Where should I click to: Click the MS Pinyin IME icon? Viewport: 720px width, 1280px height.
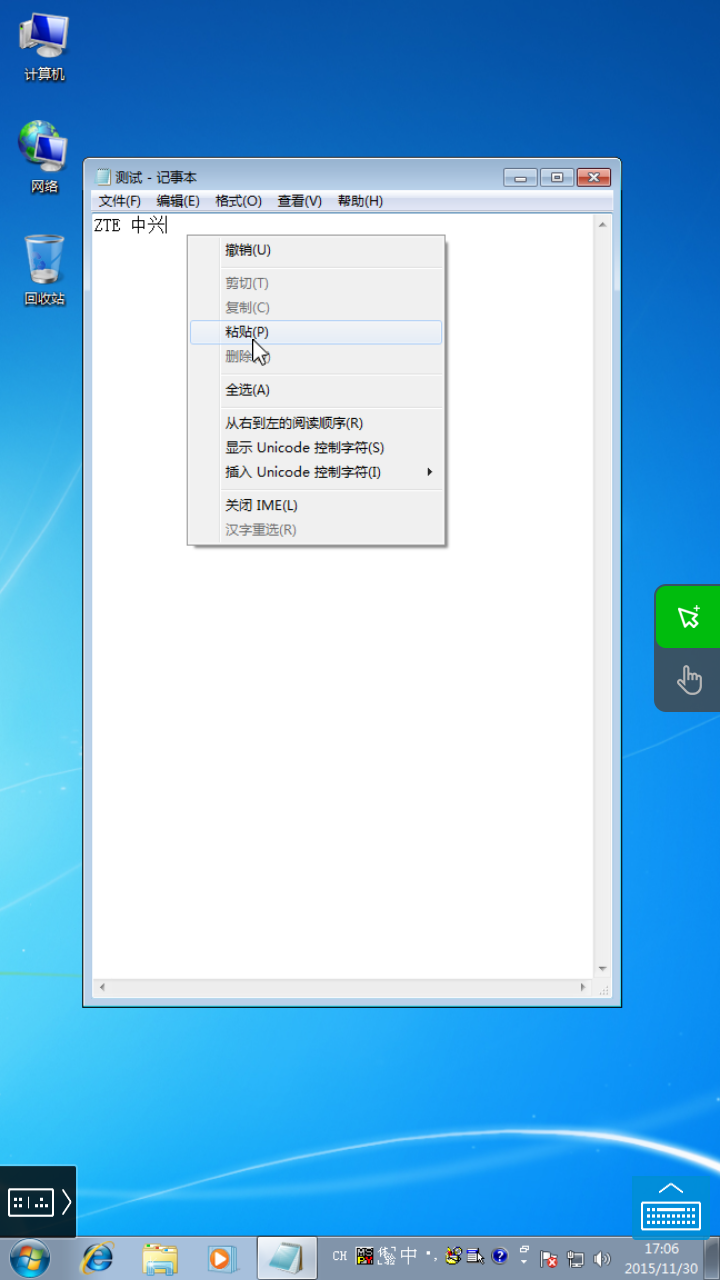coord(365,1256)
